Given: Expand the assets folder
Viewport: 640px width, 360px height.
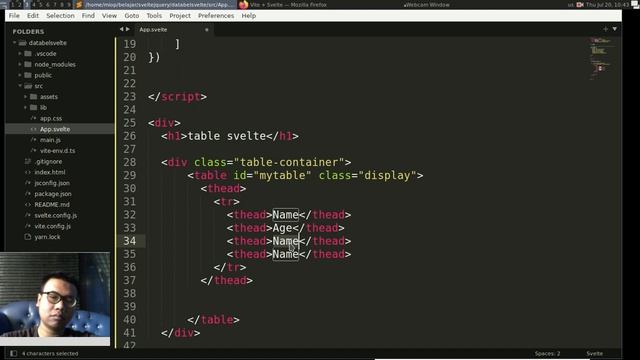Looking at the screenshot, I should tap(26, 97).
